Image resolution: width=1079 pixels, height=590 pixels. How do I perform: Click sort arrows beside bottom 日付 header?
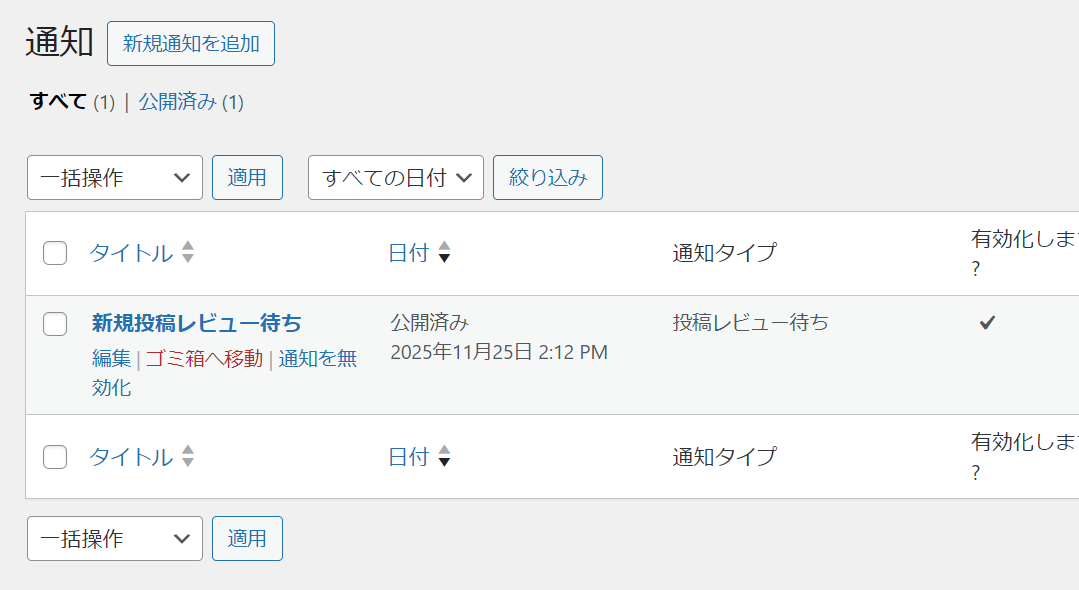445,457
